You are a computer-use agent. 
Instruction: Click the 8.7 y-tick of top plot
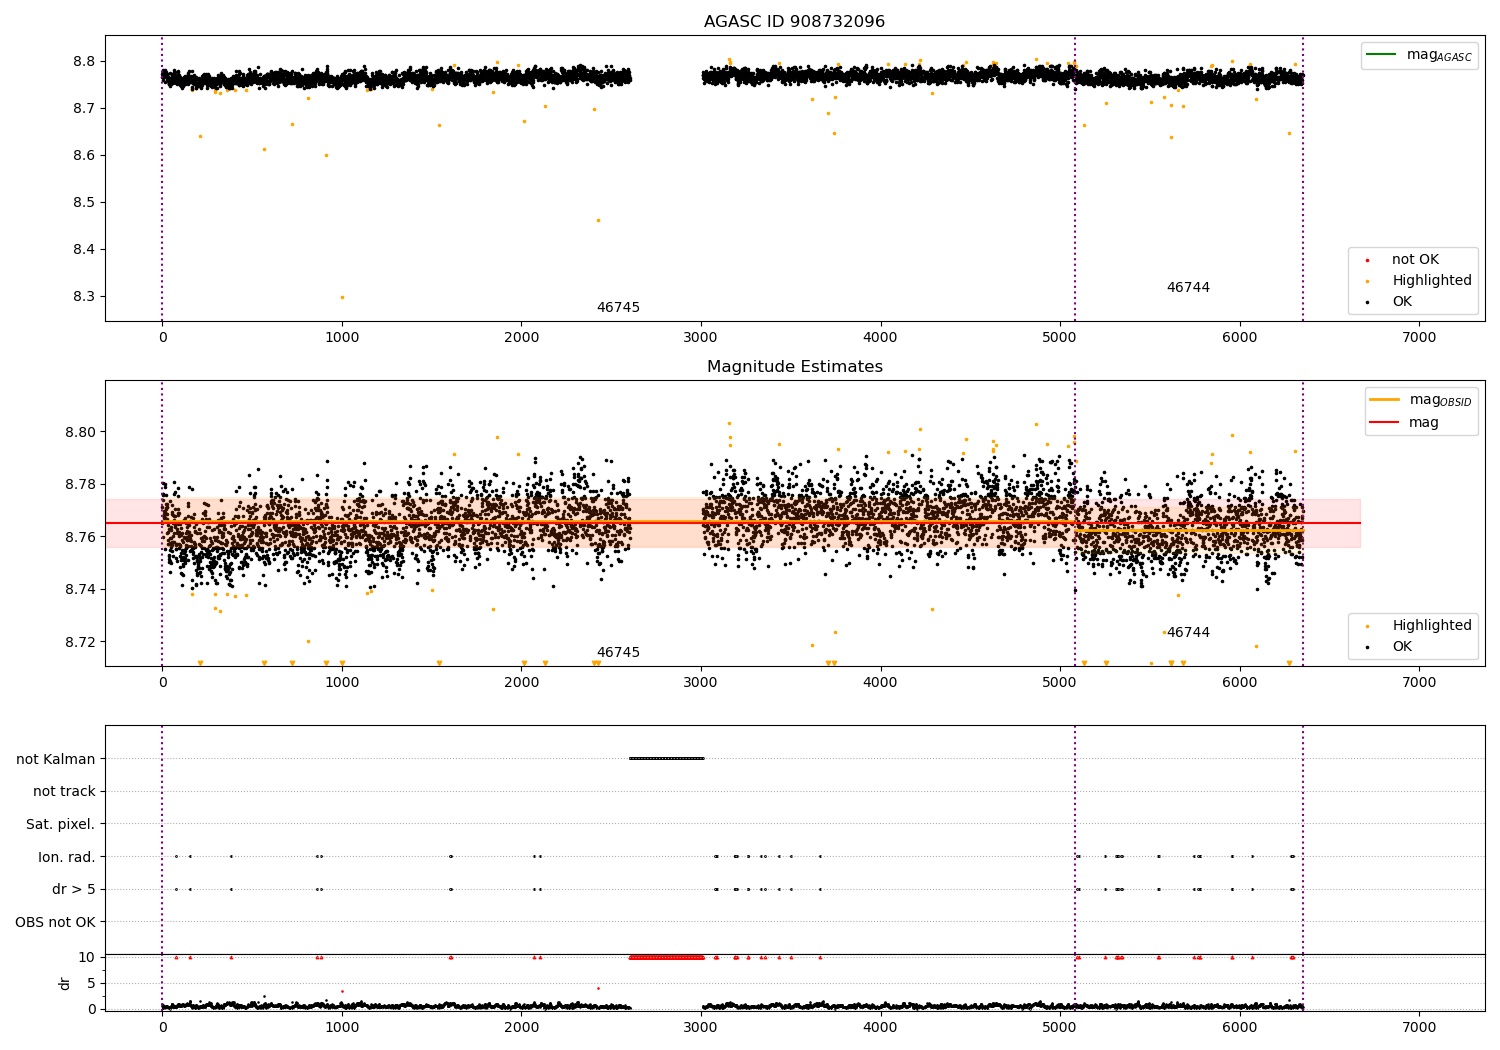click(84, 108)
